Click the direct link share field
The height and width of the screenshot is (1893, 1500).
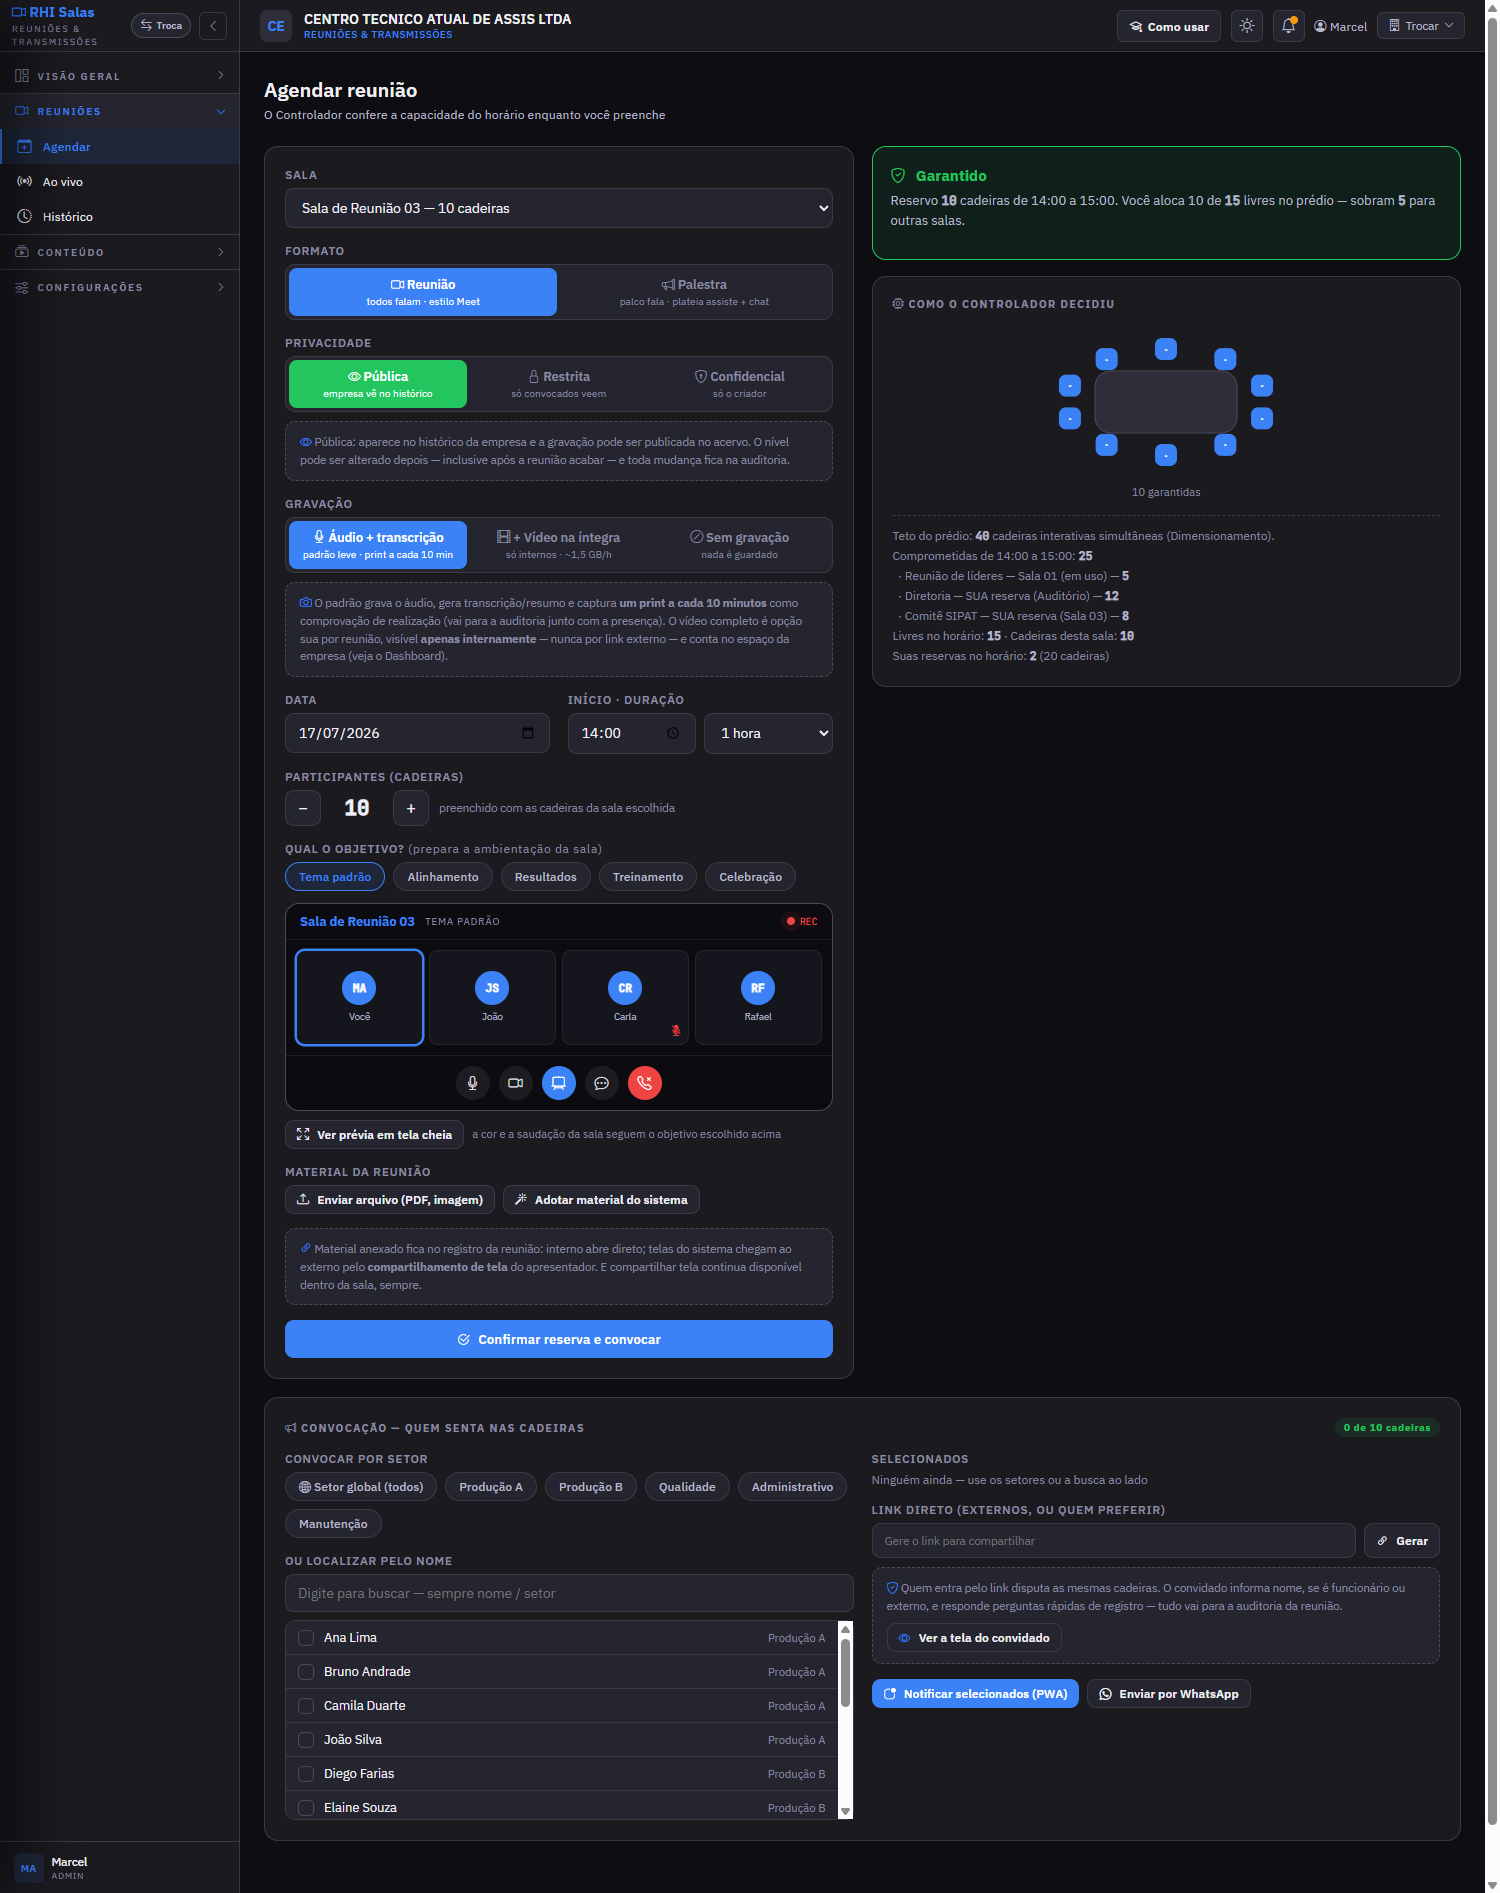(x=1114, y=1541)
